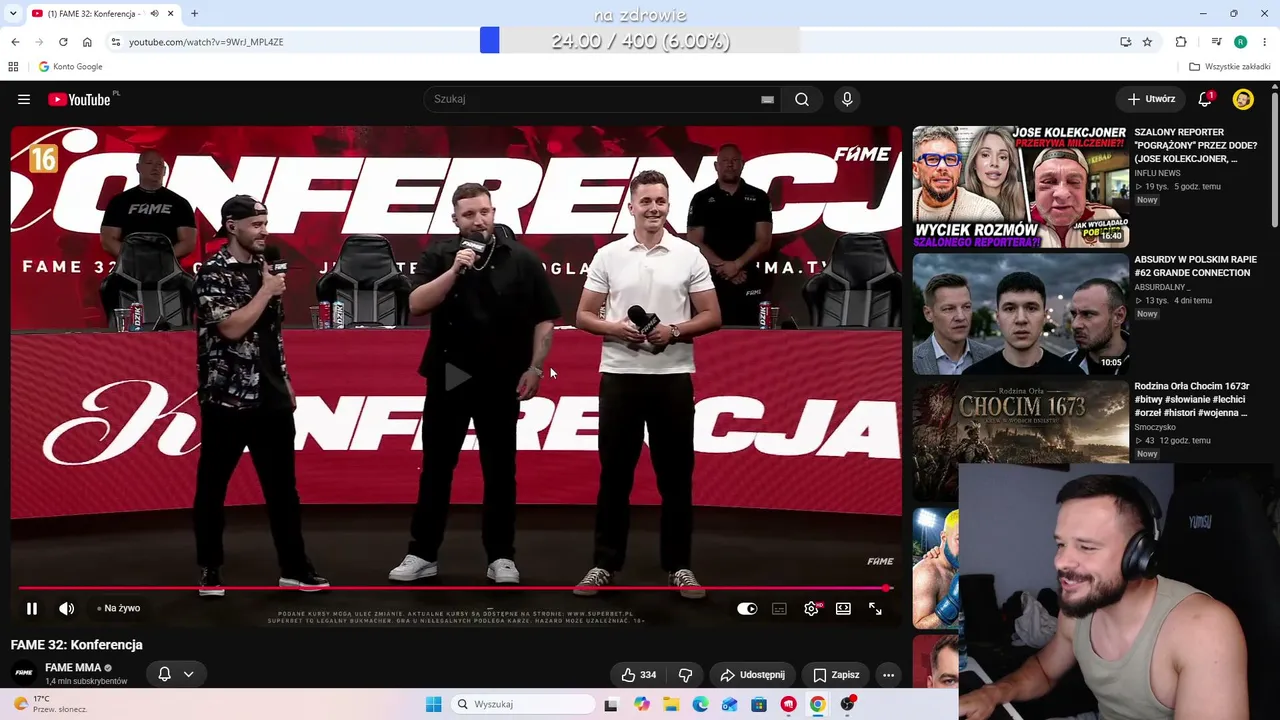Share the video via Udostępnij
This screenshot has width=1280, height=720.
tap(752, 675)
